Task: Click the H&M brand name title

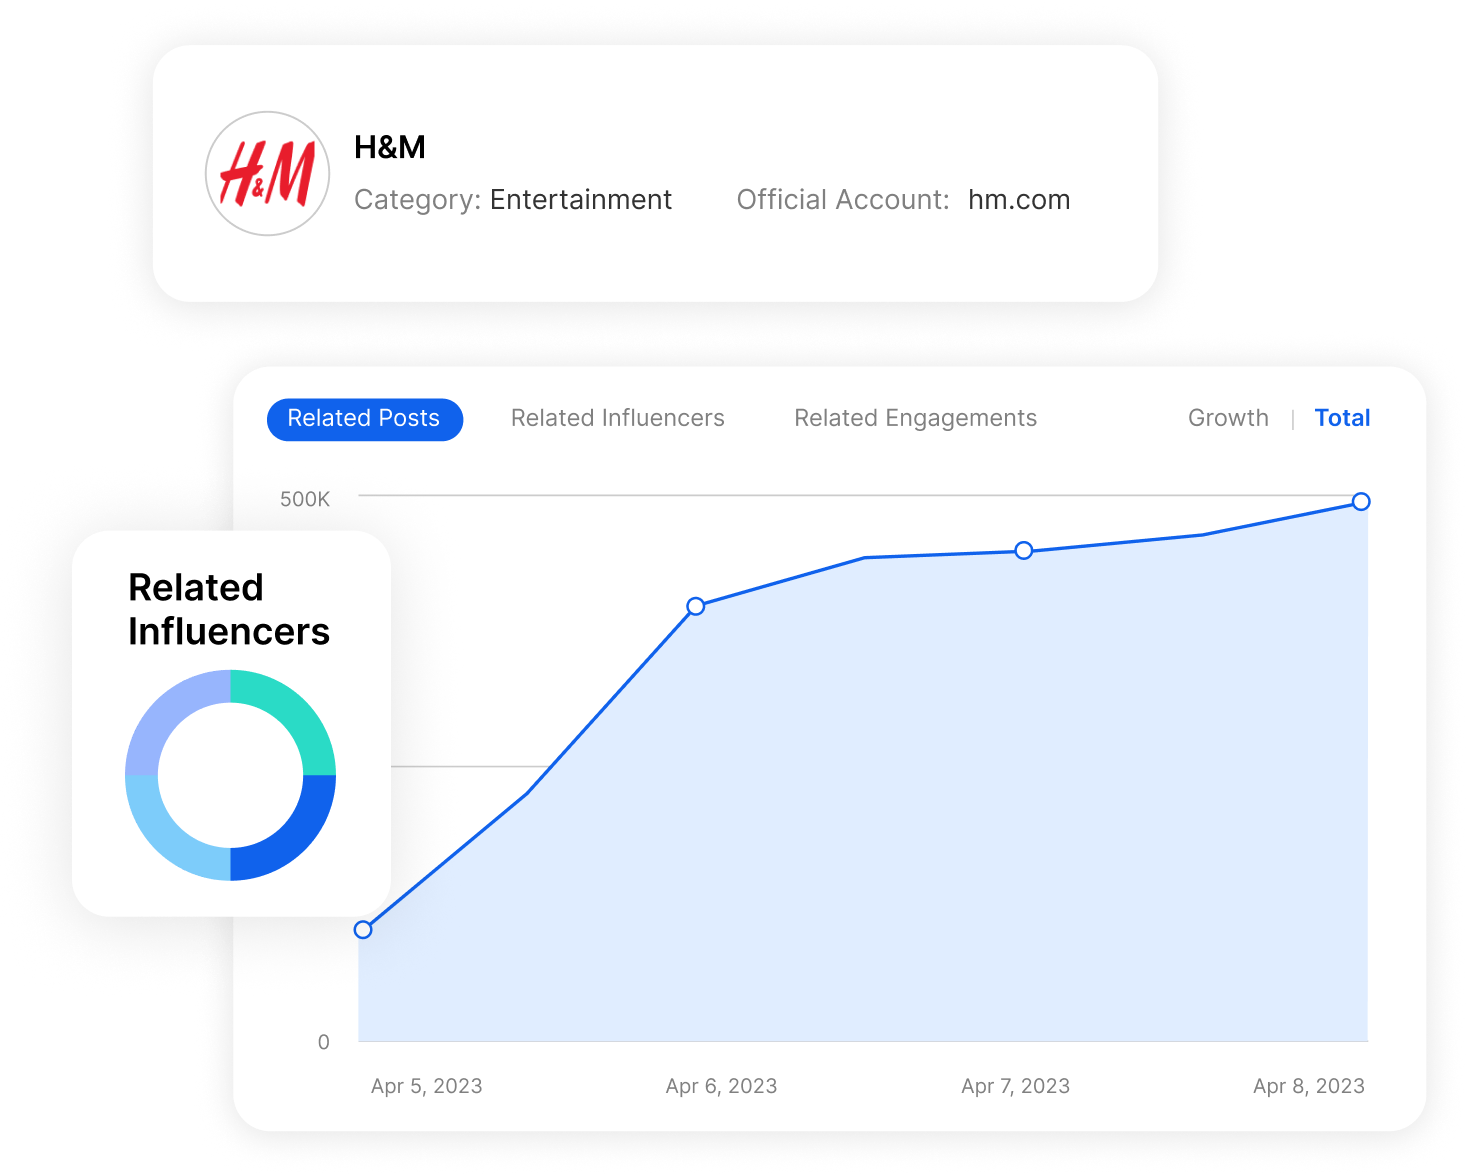Action: (x=389, y=148)
